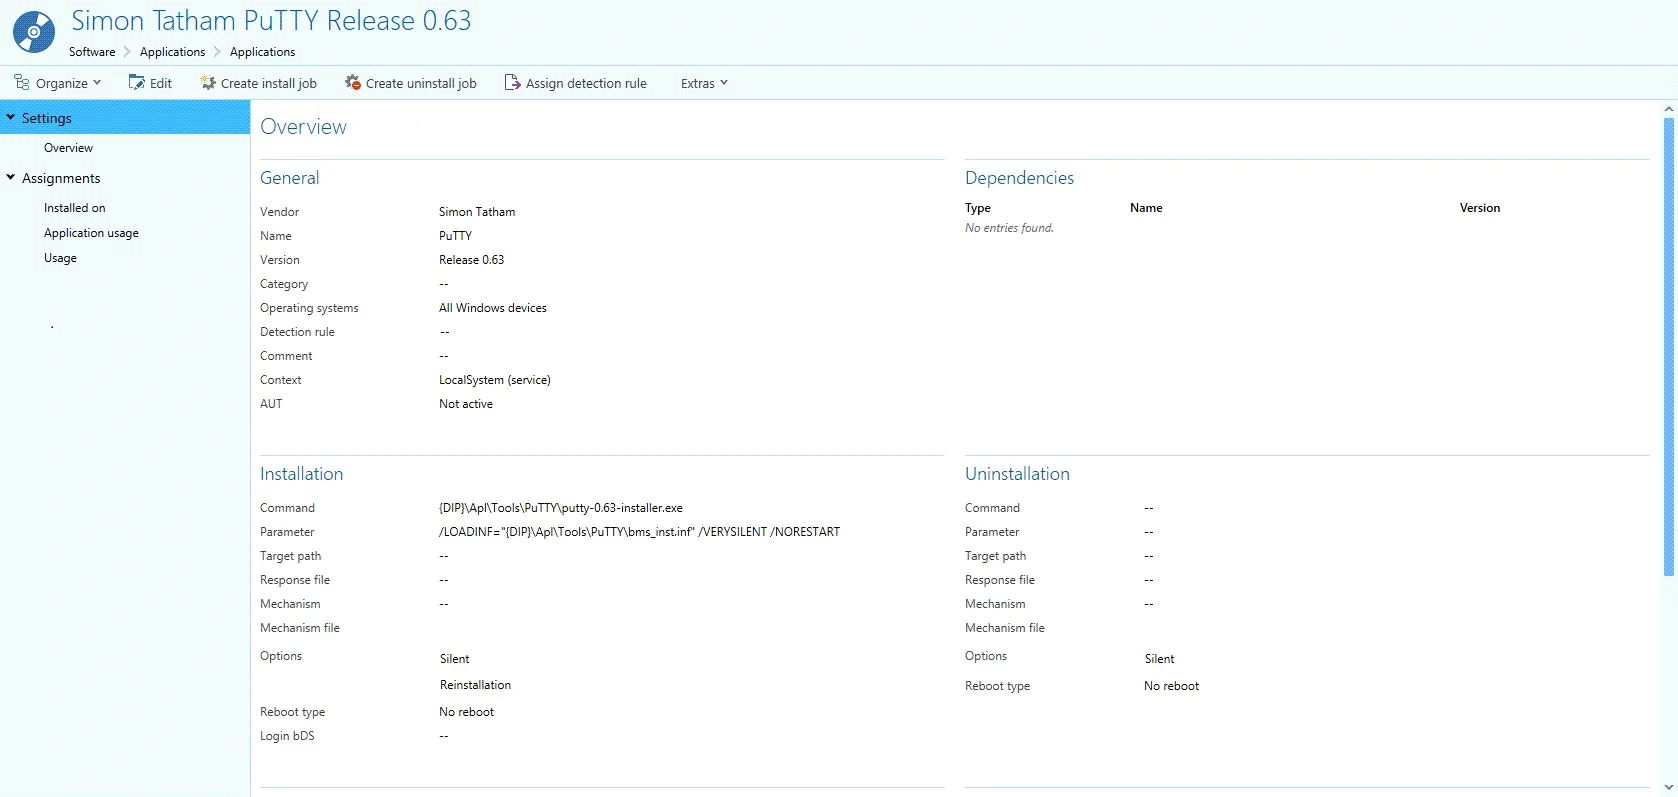Screen dimensions: 1678x797
Task: Click the name value PuTTY
Action: pyautogui.click(x=455, y=236)
